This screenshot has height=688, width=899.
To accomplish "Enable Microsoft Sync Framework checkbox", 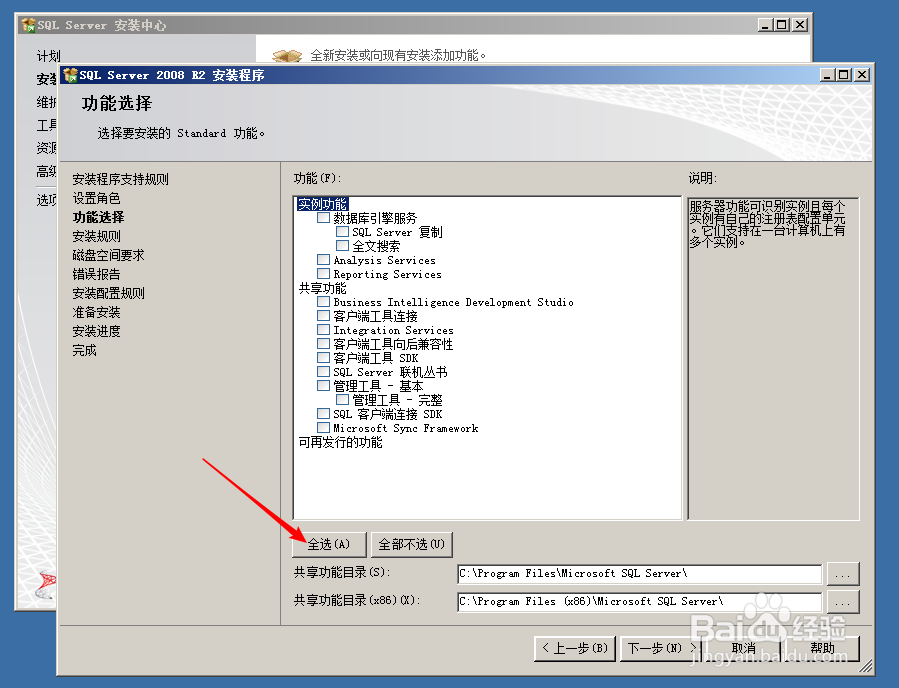I will (x=323, y=428).
